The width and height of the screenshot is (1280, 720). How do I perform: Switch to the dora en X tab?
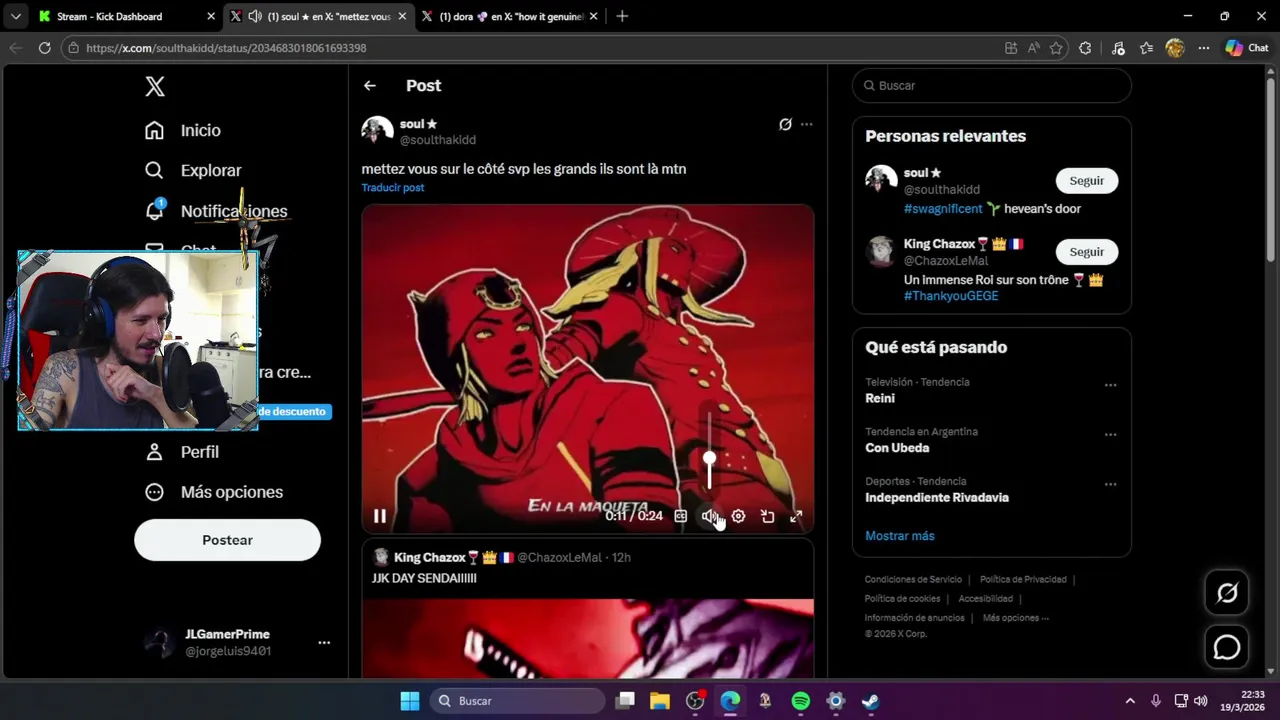pyautogui.click(x=511, y=16)
